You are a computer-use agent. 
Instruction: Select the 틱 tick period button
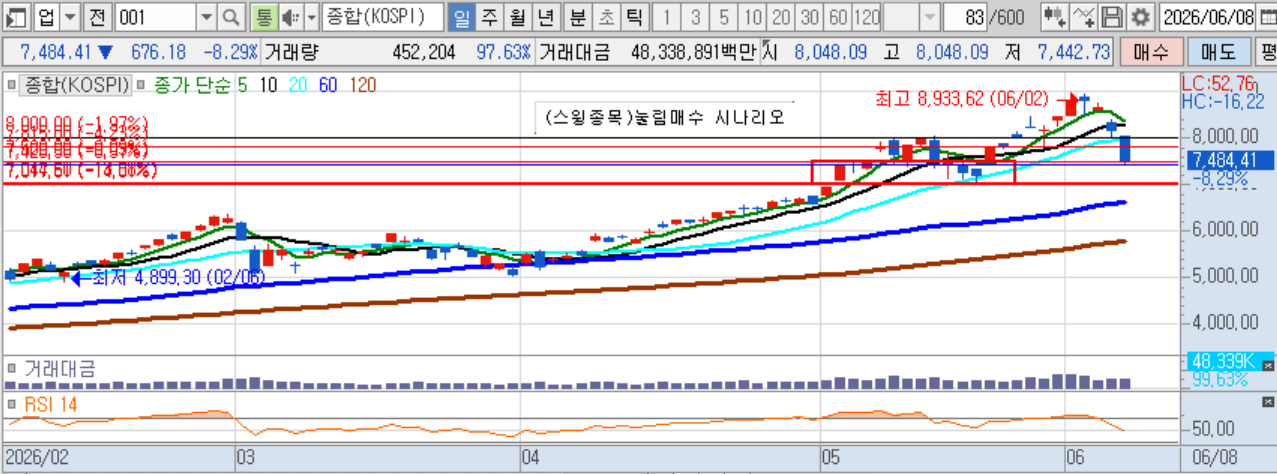(634, 17)
